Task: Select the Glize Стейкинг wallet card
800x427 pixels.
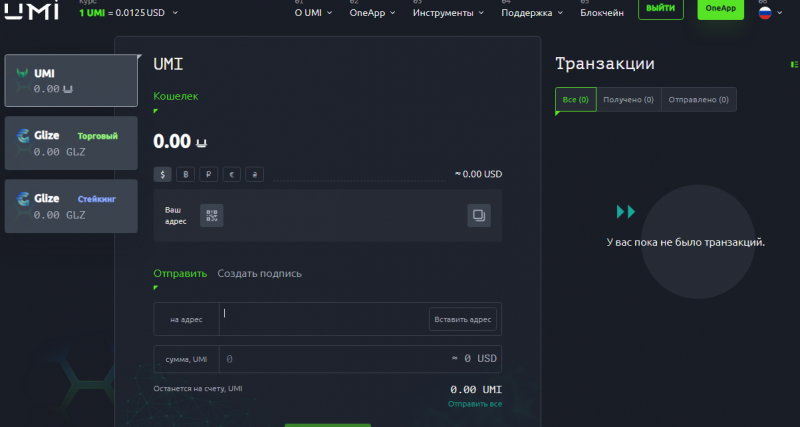Action: pos(71,206)
